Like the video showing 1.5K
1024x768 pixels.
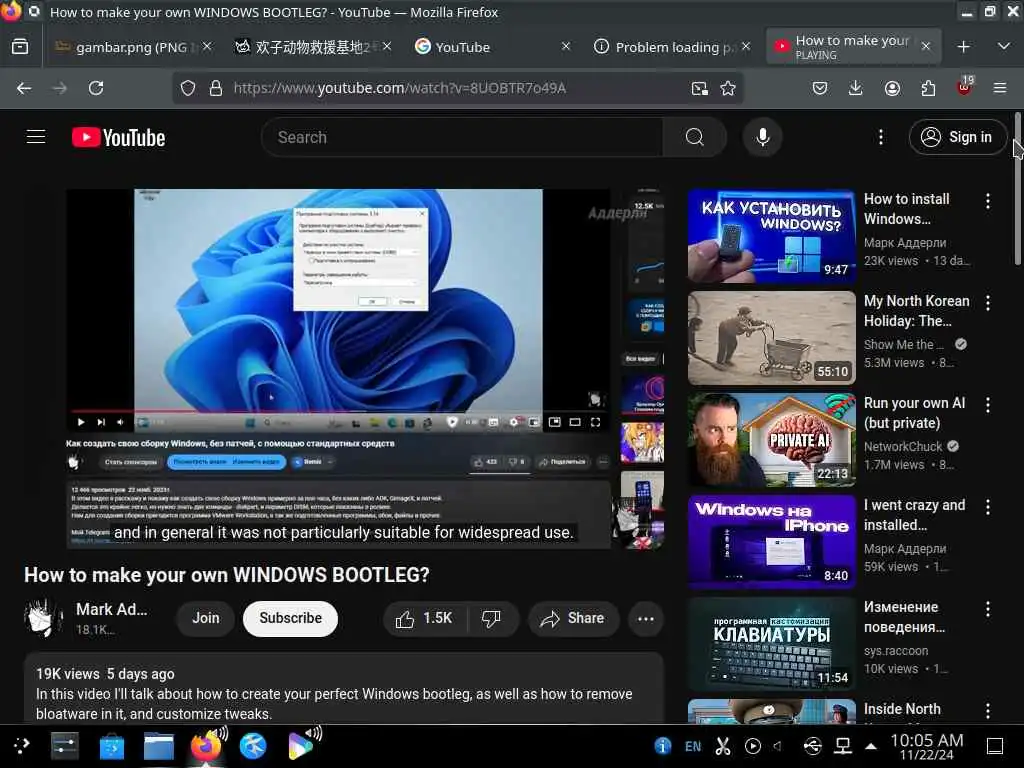(425, 618)
